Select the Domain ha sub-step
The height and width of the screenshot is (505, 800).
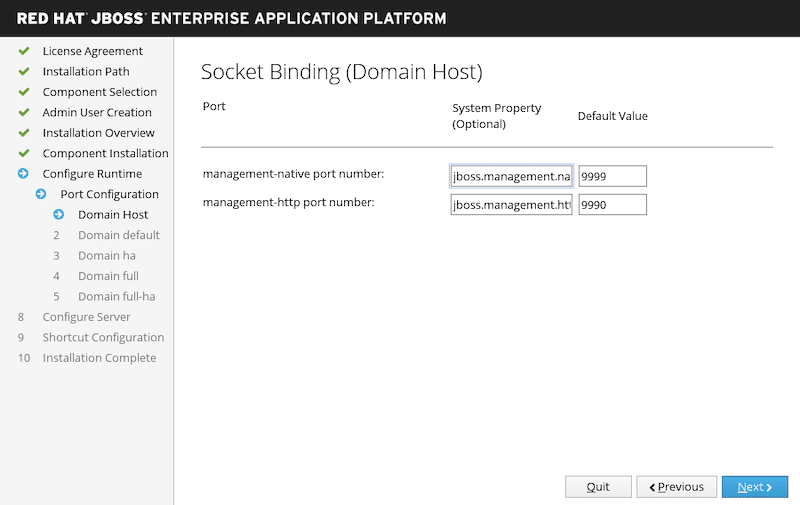click(107, 255)
